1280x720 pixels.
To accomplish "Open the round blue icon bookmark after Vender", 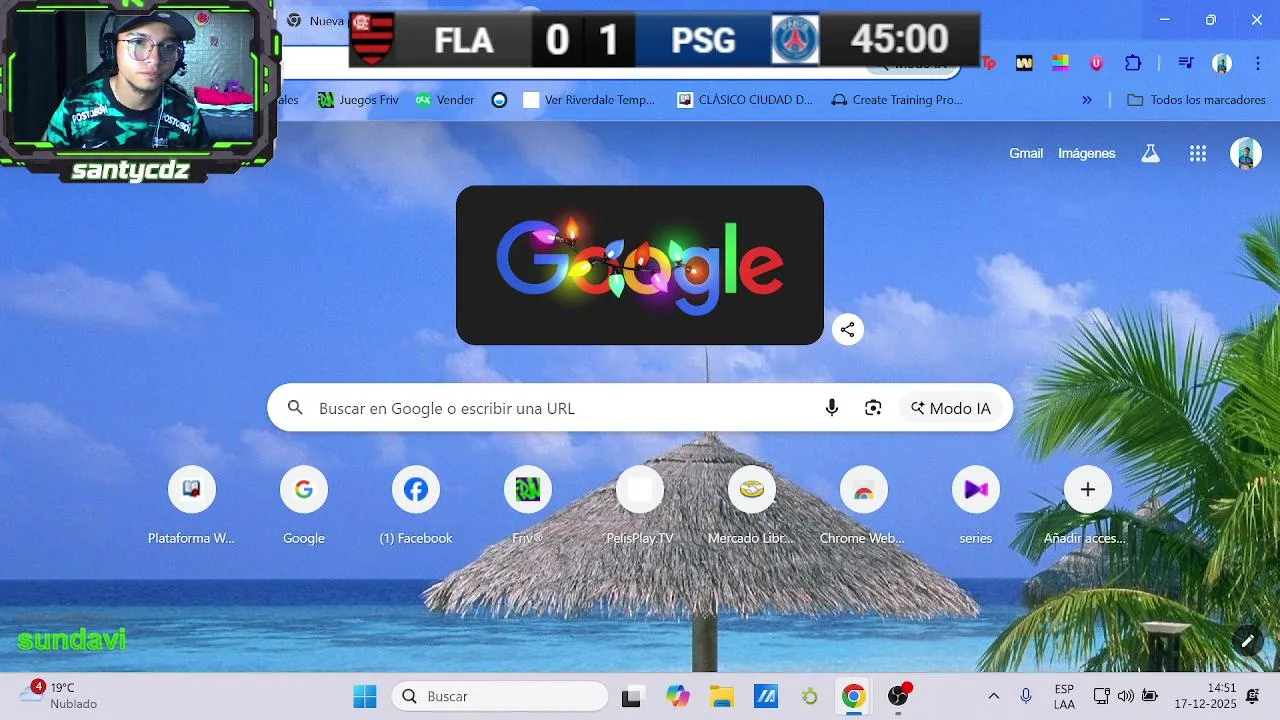I will coord(500,100).
